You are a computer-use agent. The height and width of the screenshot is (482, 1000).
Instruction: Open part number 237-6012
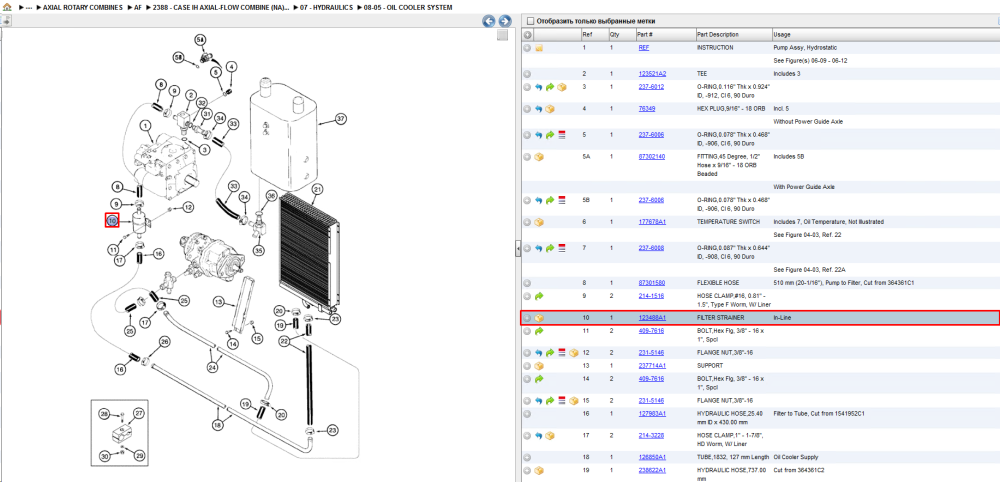651,87
